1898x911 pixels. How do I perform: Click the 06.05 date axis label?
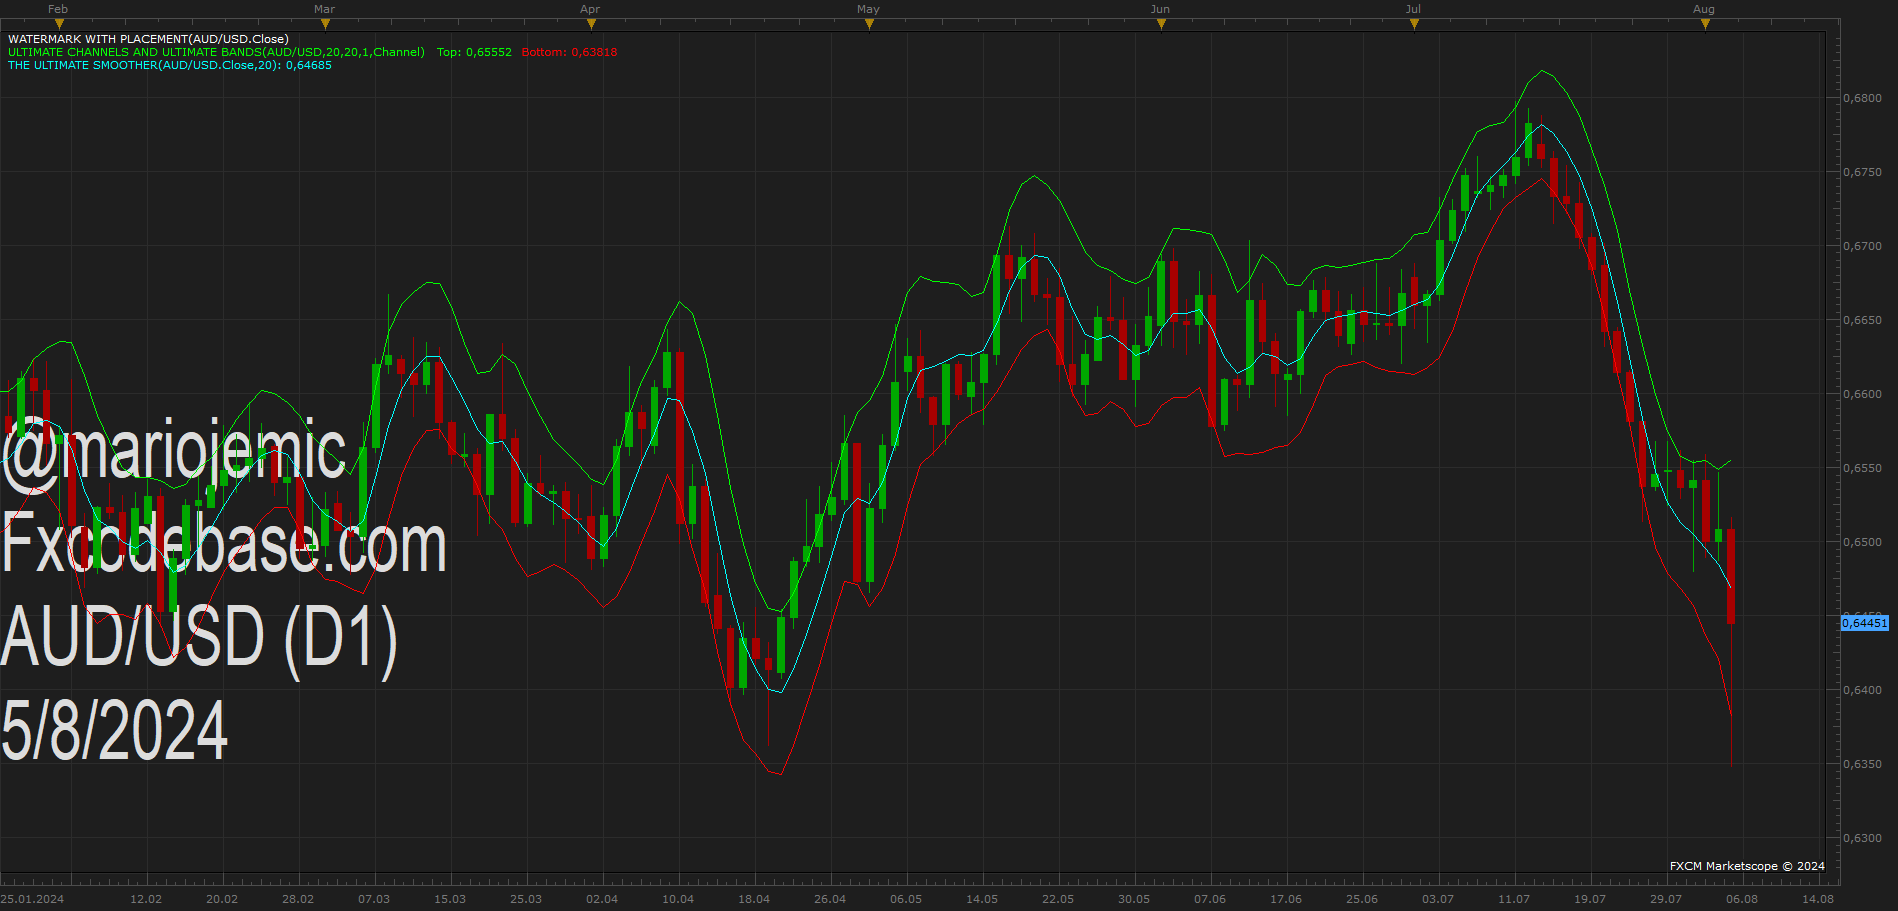906,899
